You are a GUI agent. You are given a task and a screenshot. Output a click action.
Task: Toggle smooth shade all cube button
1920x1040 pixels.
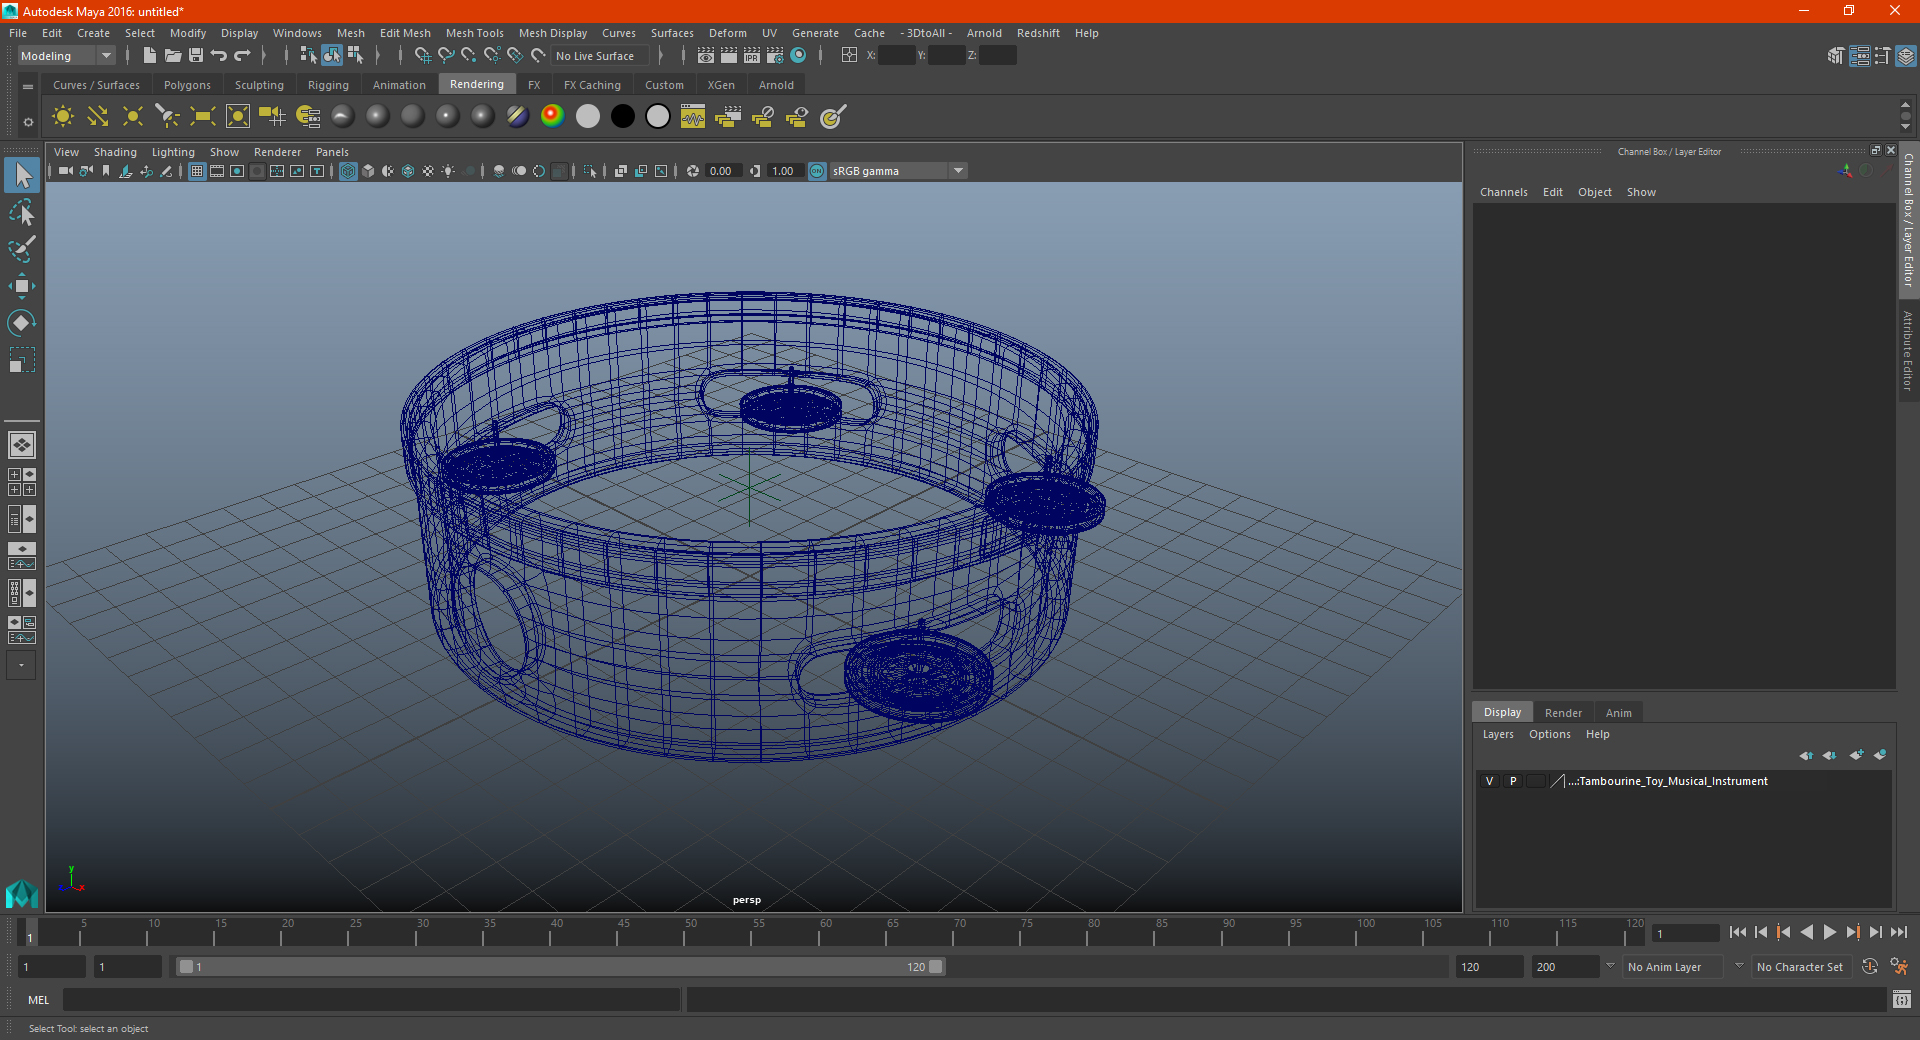(x=368, y=171)
